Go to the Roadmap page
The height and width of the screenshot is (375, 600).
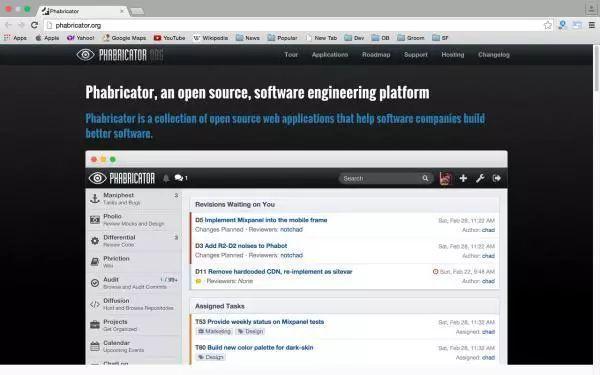376,55
